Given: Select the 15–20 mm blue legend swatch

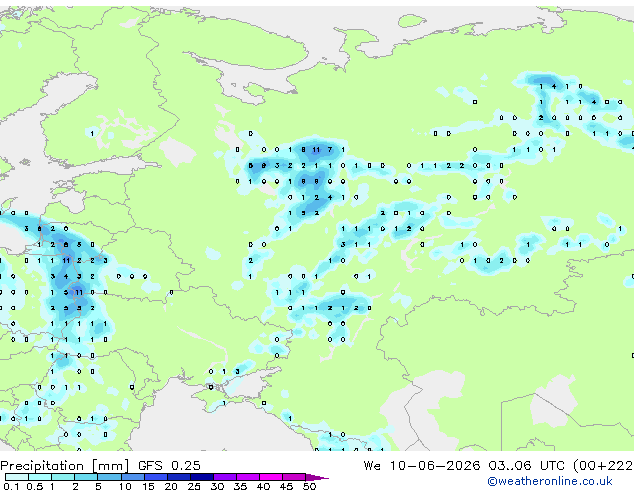Looking at the screenshot, I should [156, 477].
